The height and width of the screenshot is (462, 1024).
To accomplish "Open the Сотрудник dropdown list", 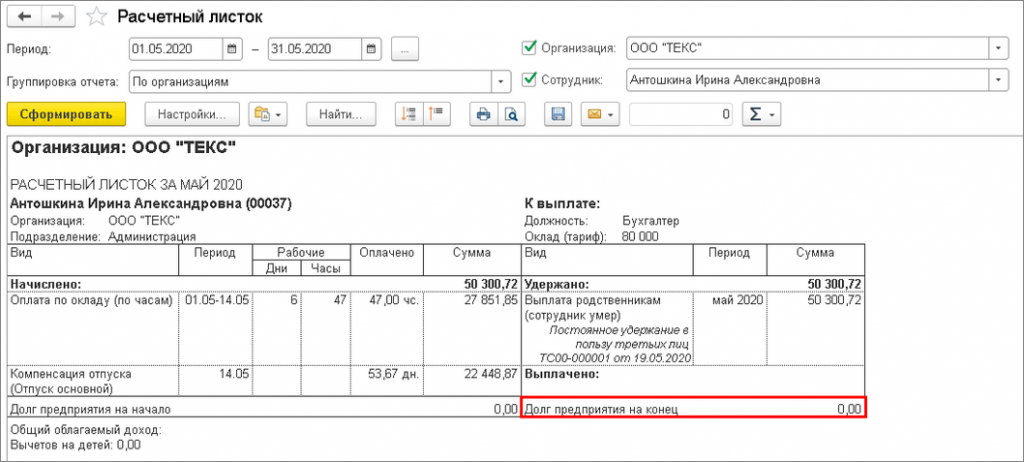I will (997, 81).
